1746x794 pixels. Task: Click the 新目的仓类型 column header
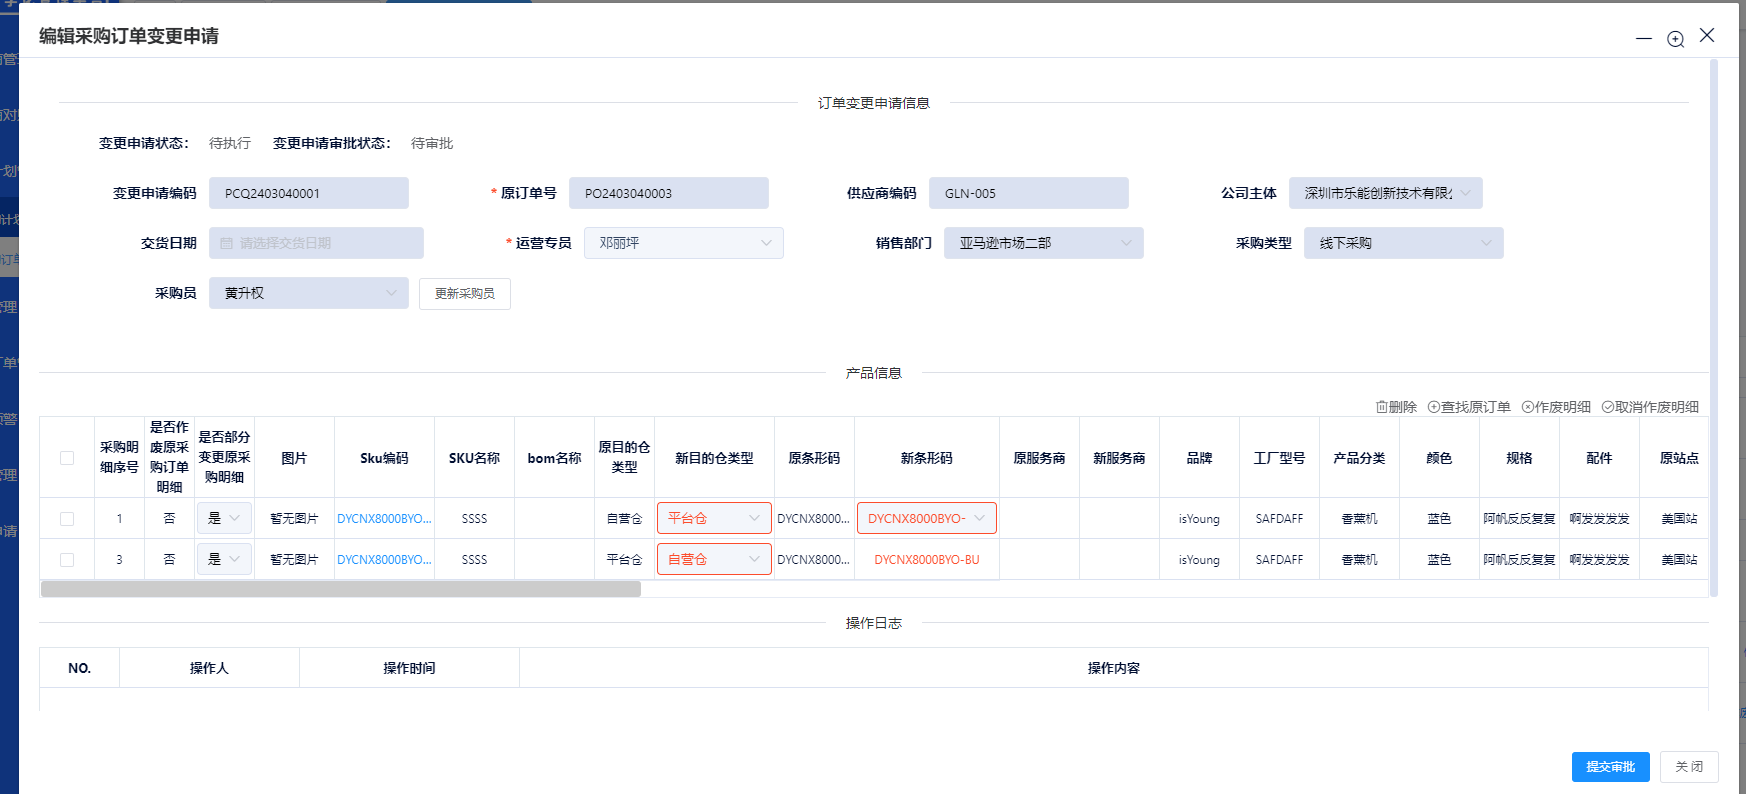tap(714, 458)
